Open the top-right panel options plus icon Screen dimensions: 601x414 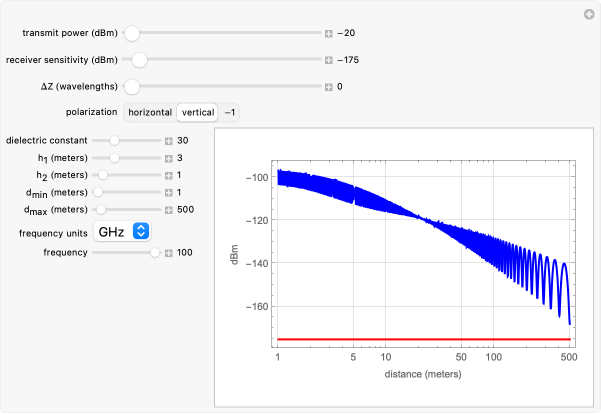coord(589,14)
